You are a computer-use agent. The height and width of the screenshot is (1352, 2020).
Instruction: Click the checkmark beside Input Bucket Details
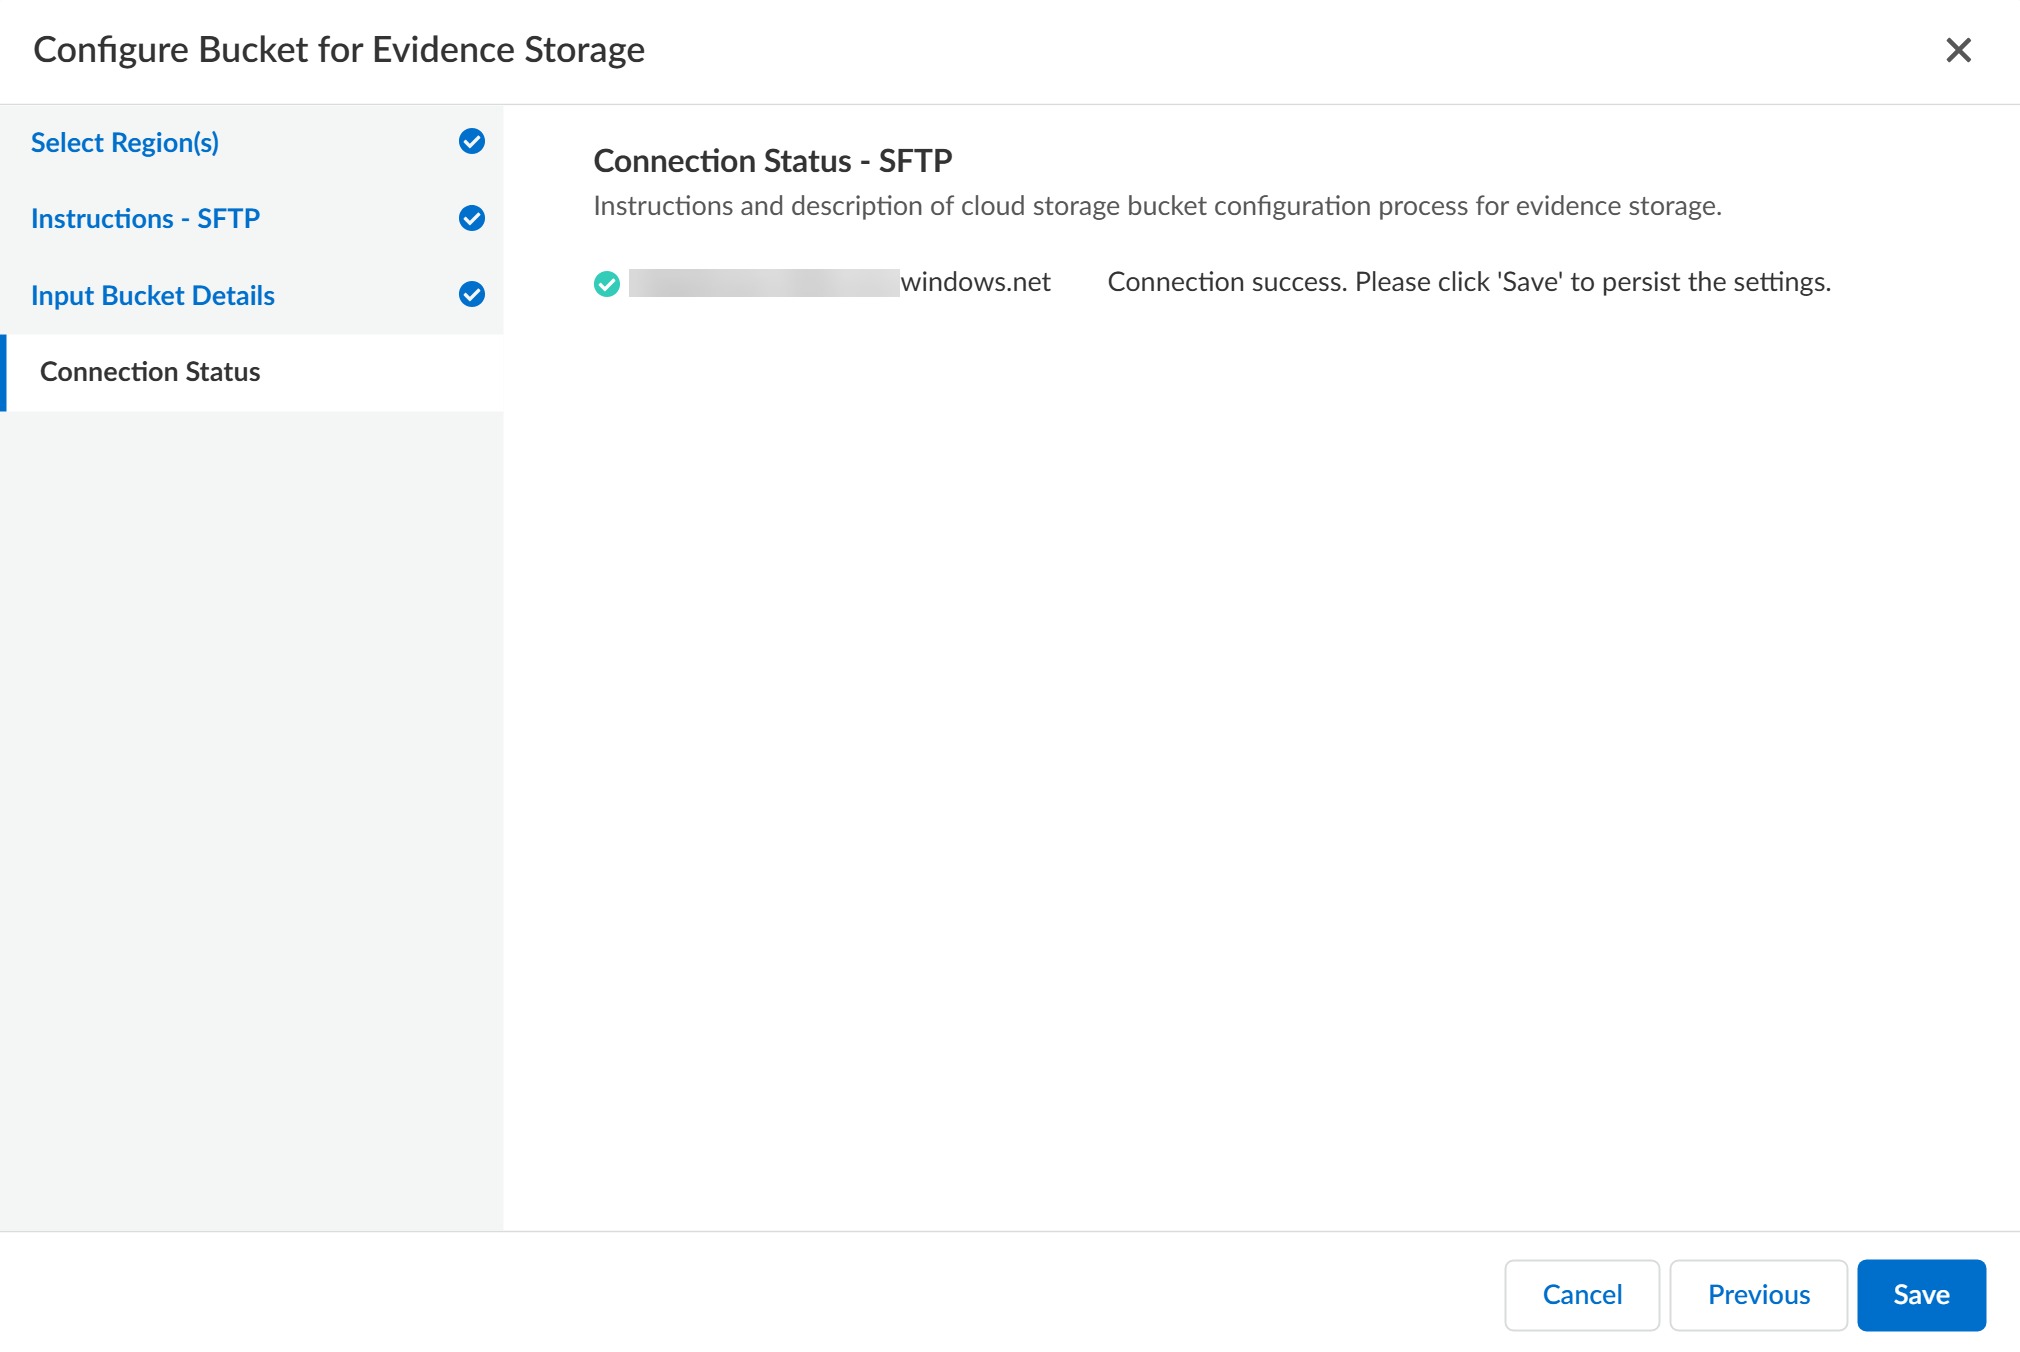coord(472,294)
